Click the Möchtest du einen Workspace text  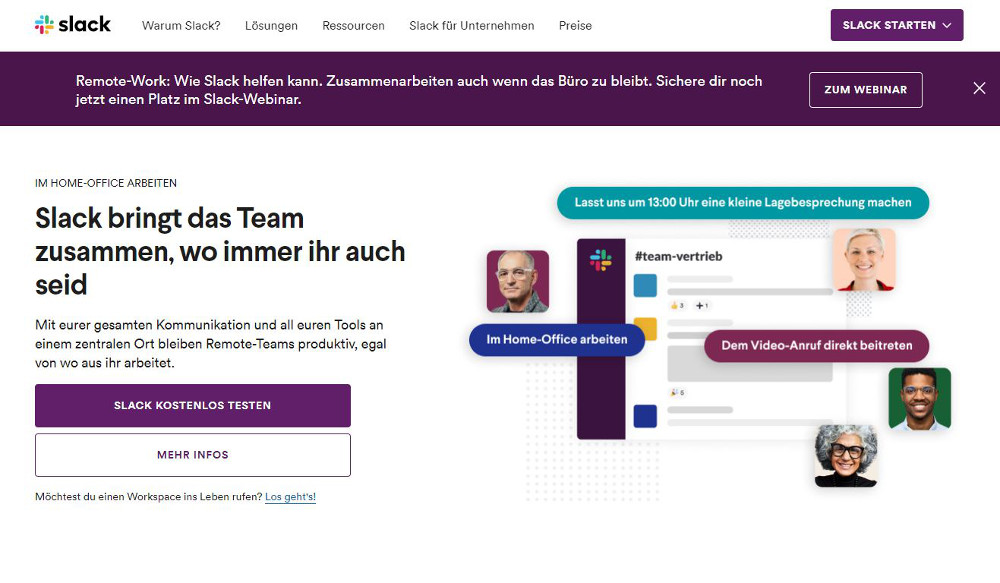[149, 496]
